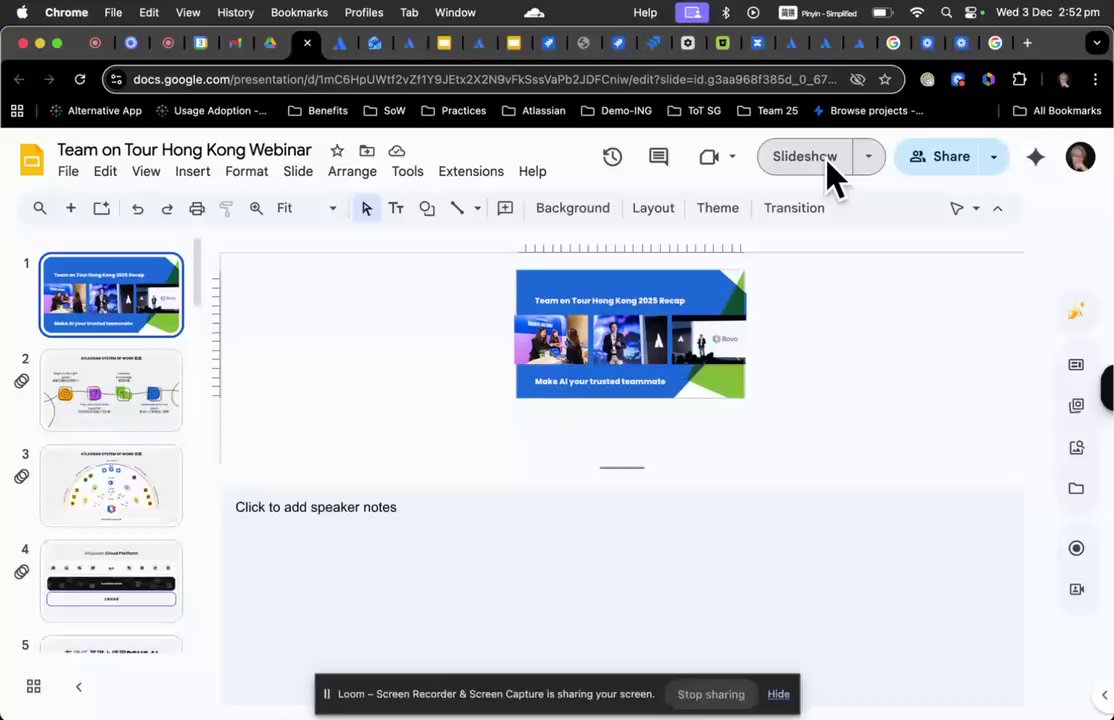Click the Share button
Viewport: 1114px width, 720px height.
(x=939, y=156)
